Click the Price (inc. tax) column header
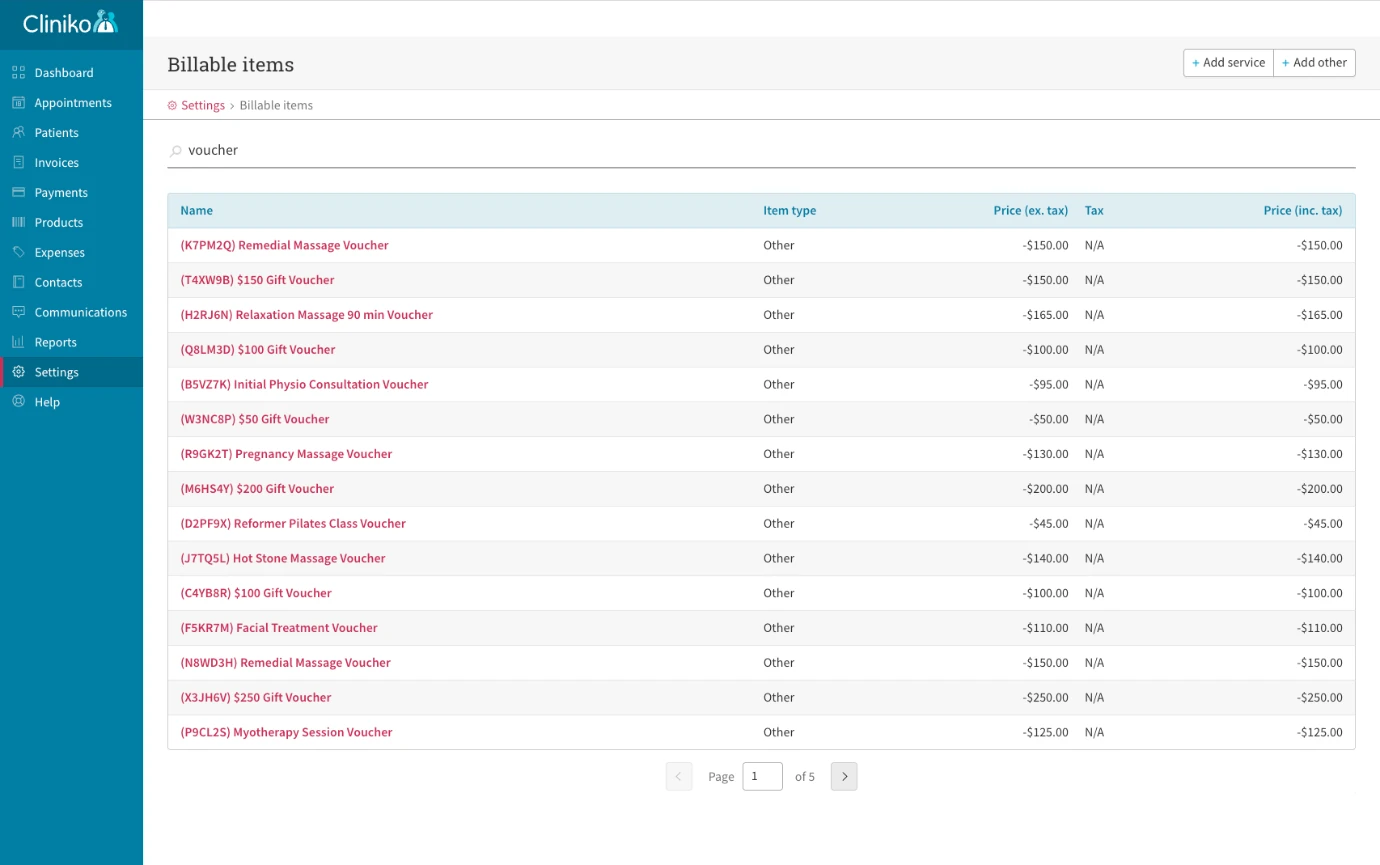Screen dimensions: 1380x865 (x=1303, y=210)
